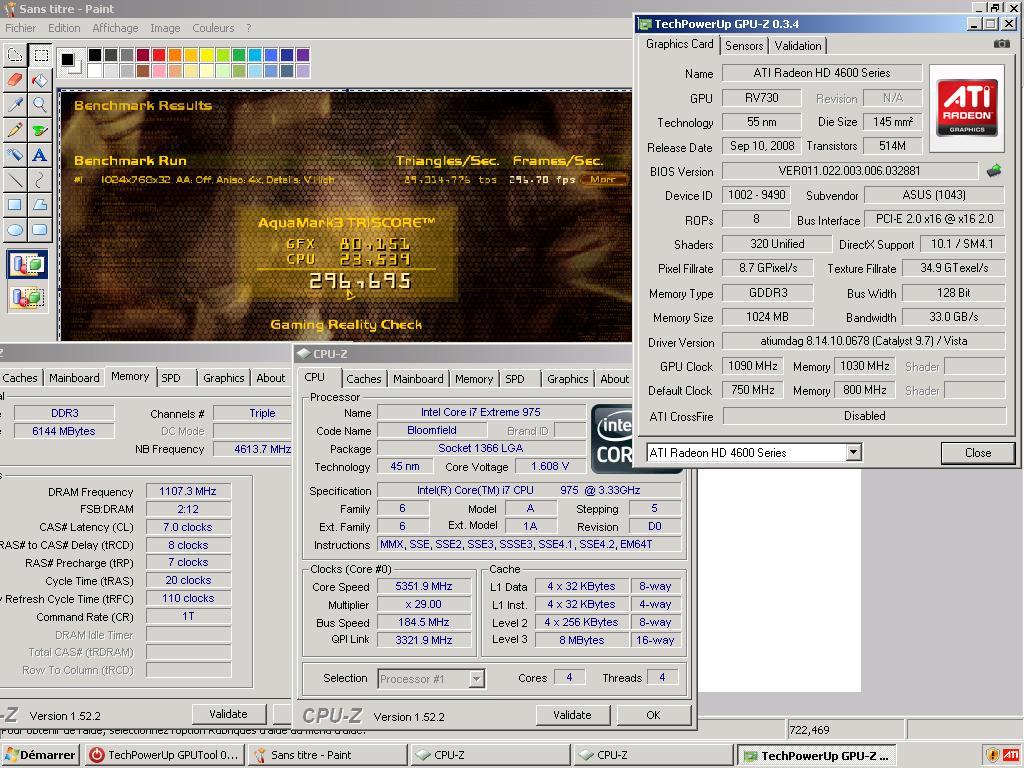Open the Graphics Card tab in GPU-Z

[679, 44]
